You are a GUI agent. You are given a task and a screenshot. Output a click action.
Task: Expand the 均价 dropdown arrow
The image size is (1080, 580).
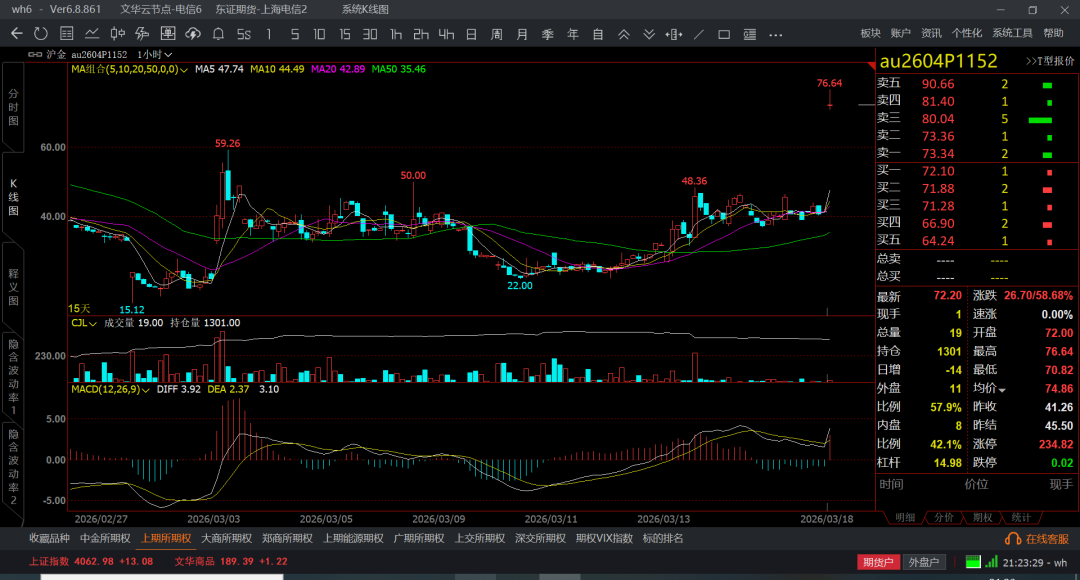click(x=1002, y=389)
